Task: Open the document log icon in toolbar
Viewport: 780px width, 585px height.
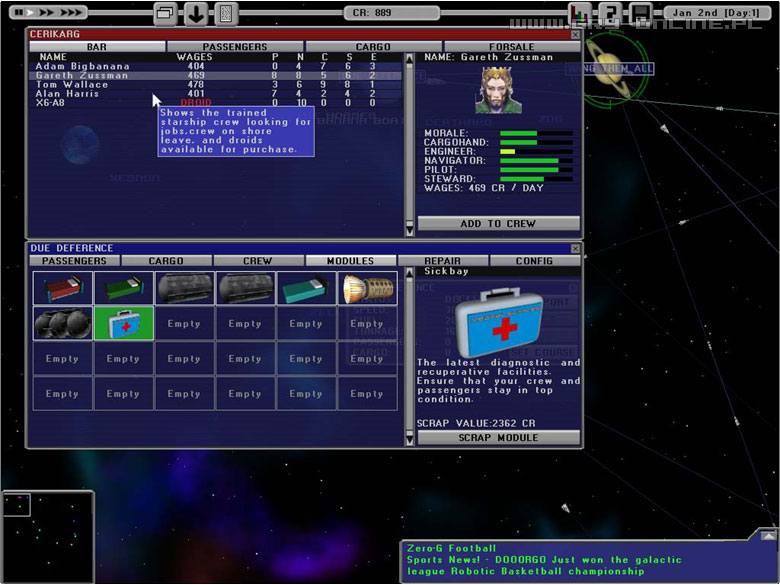Action: tap(226, 13)
